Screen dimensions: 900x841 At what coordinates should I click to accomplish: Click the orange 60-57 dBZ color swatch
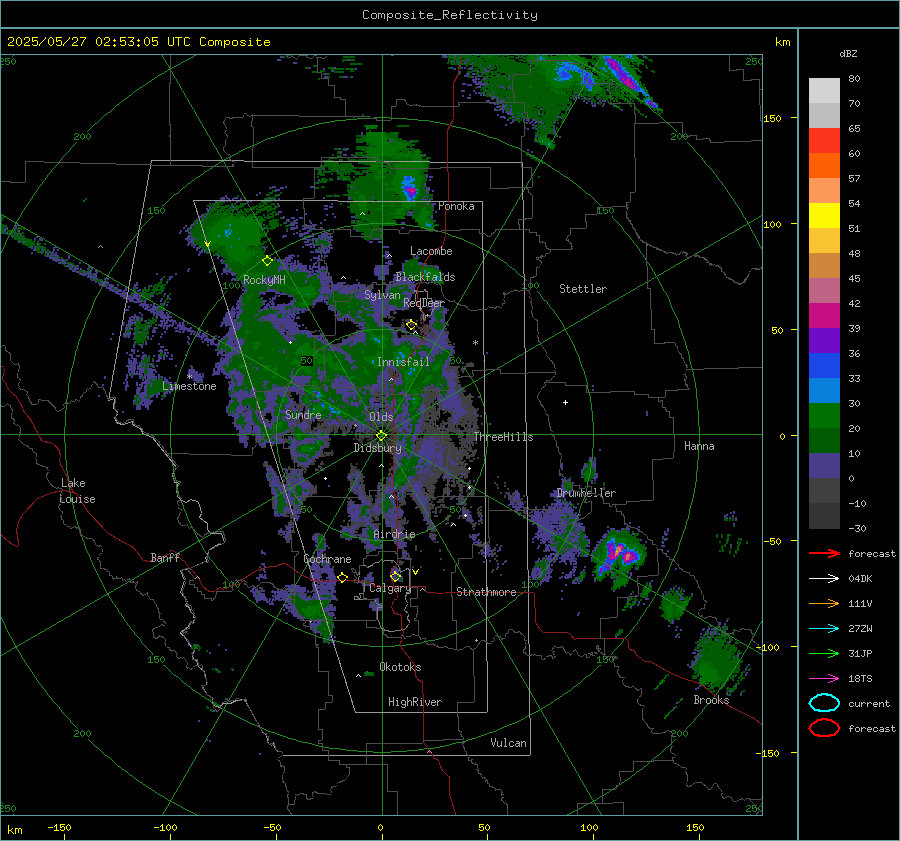coord(824,166)
